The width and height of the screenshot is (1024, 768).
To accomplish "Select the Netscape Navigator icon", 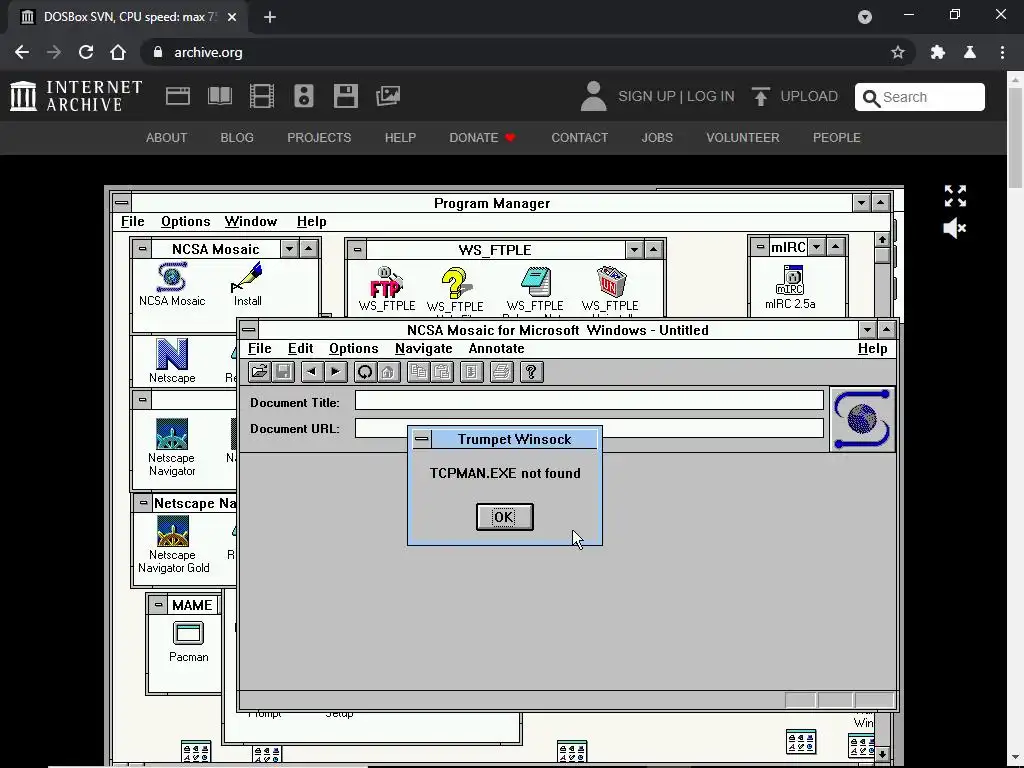I will 172,434.
